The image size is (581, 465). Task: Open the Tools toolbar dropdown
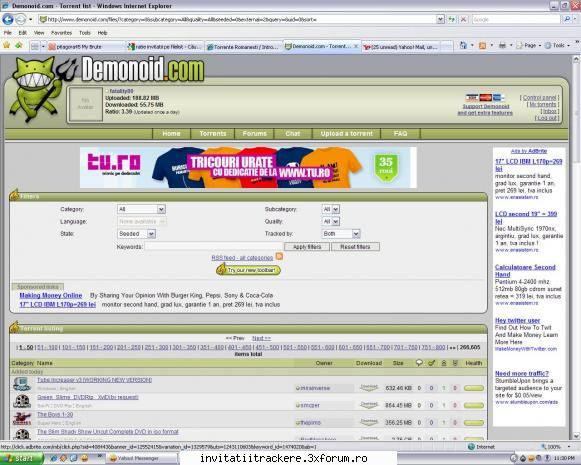[x=557, y=46]
